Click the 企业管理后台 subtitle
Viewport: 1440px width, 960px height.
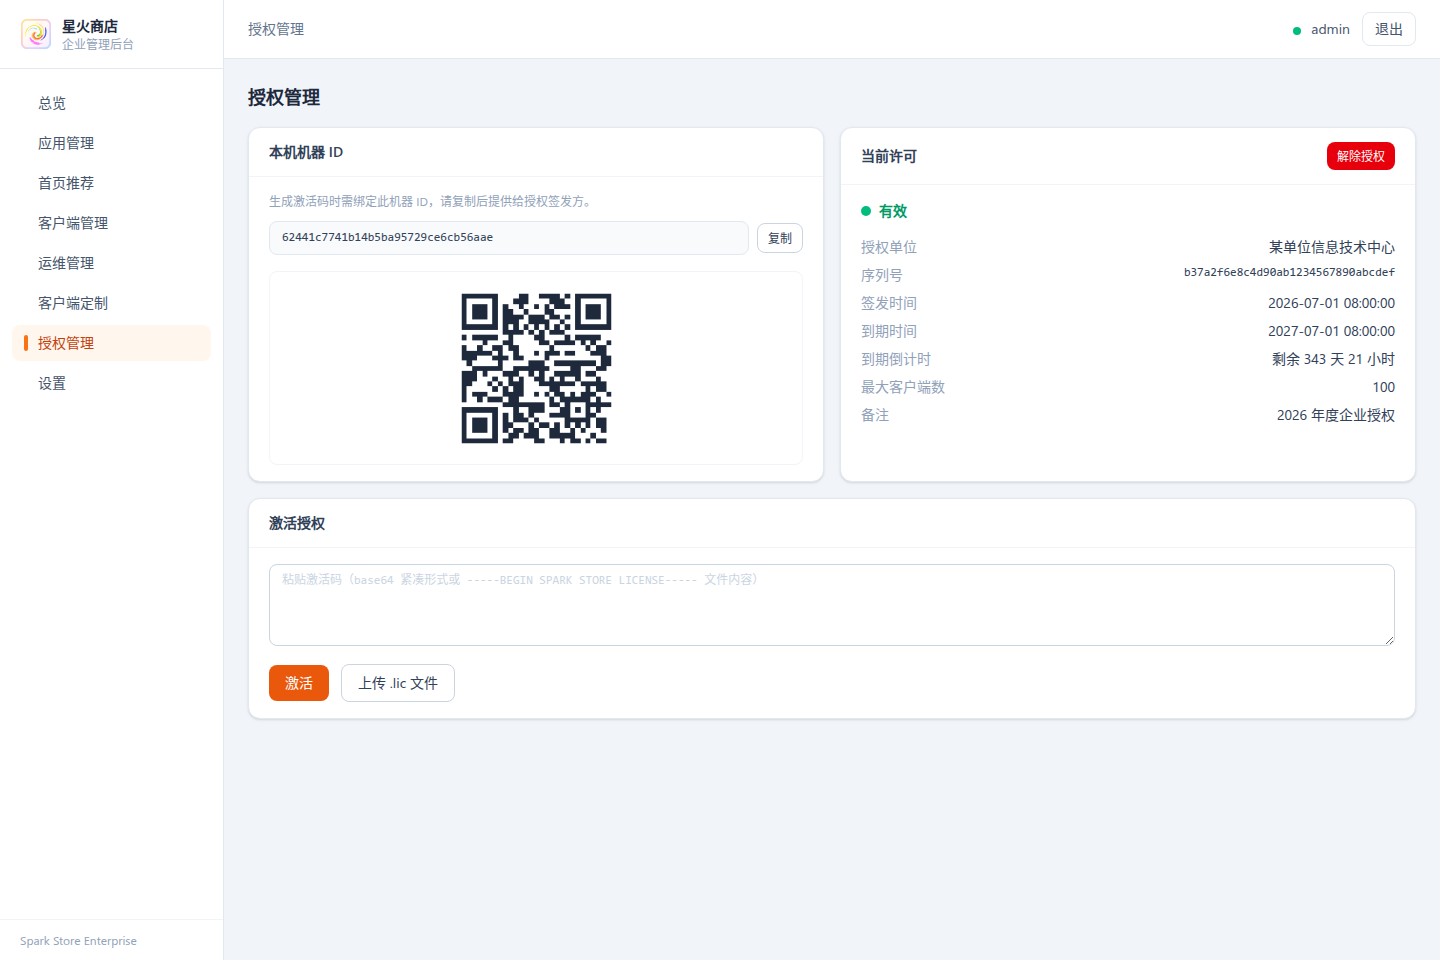click(98, 44)
